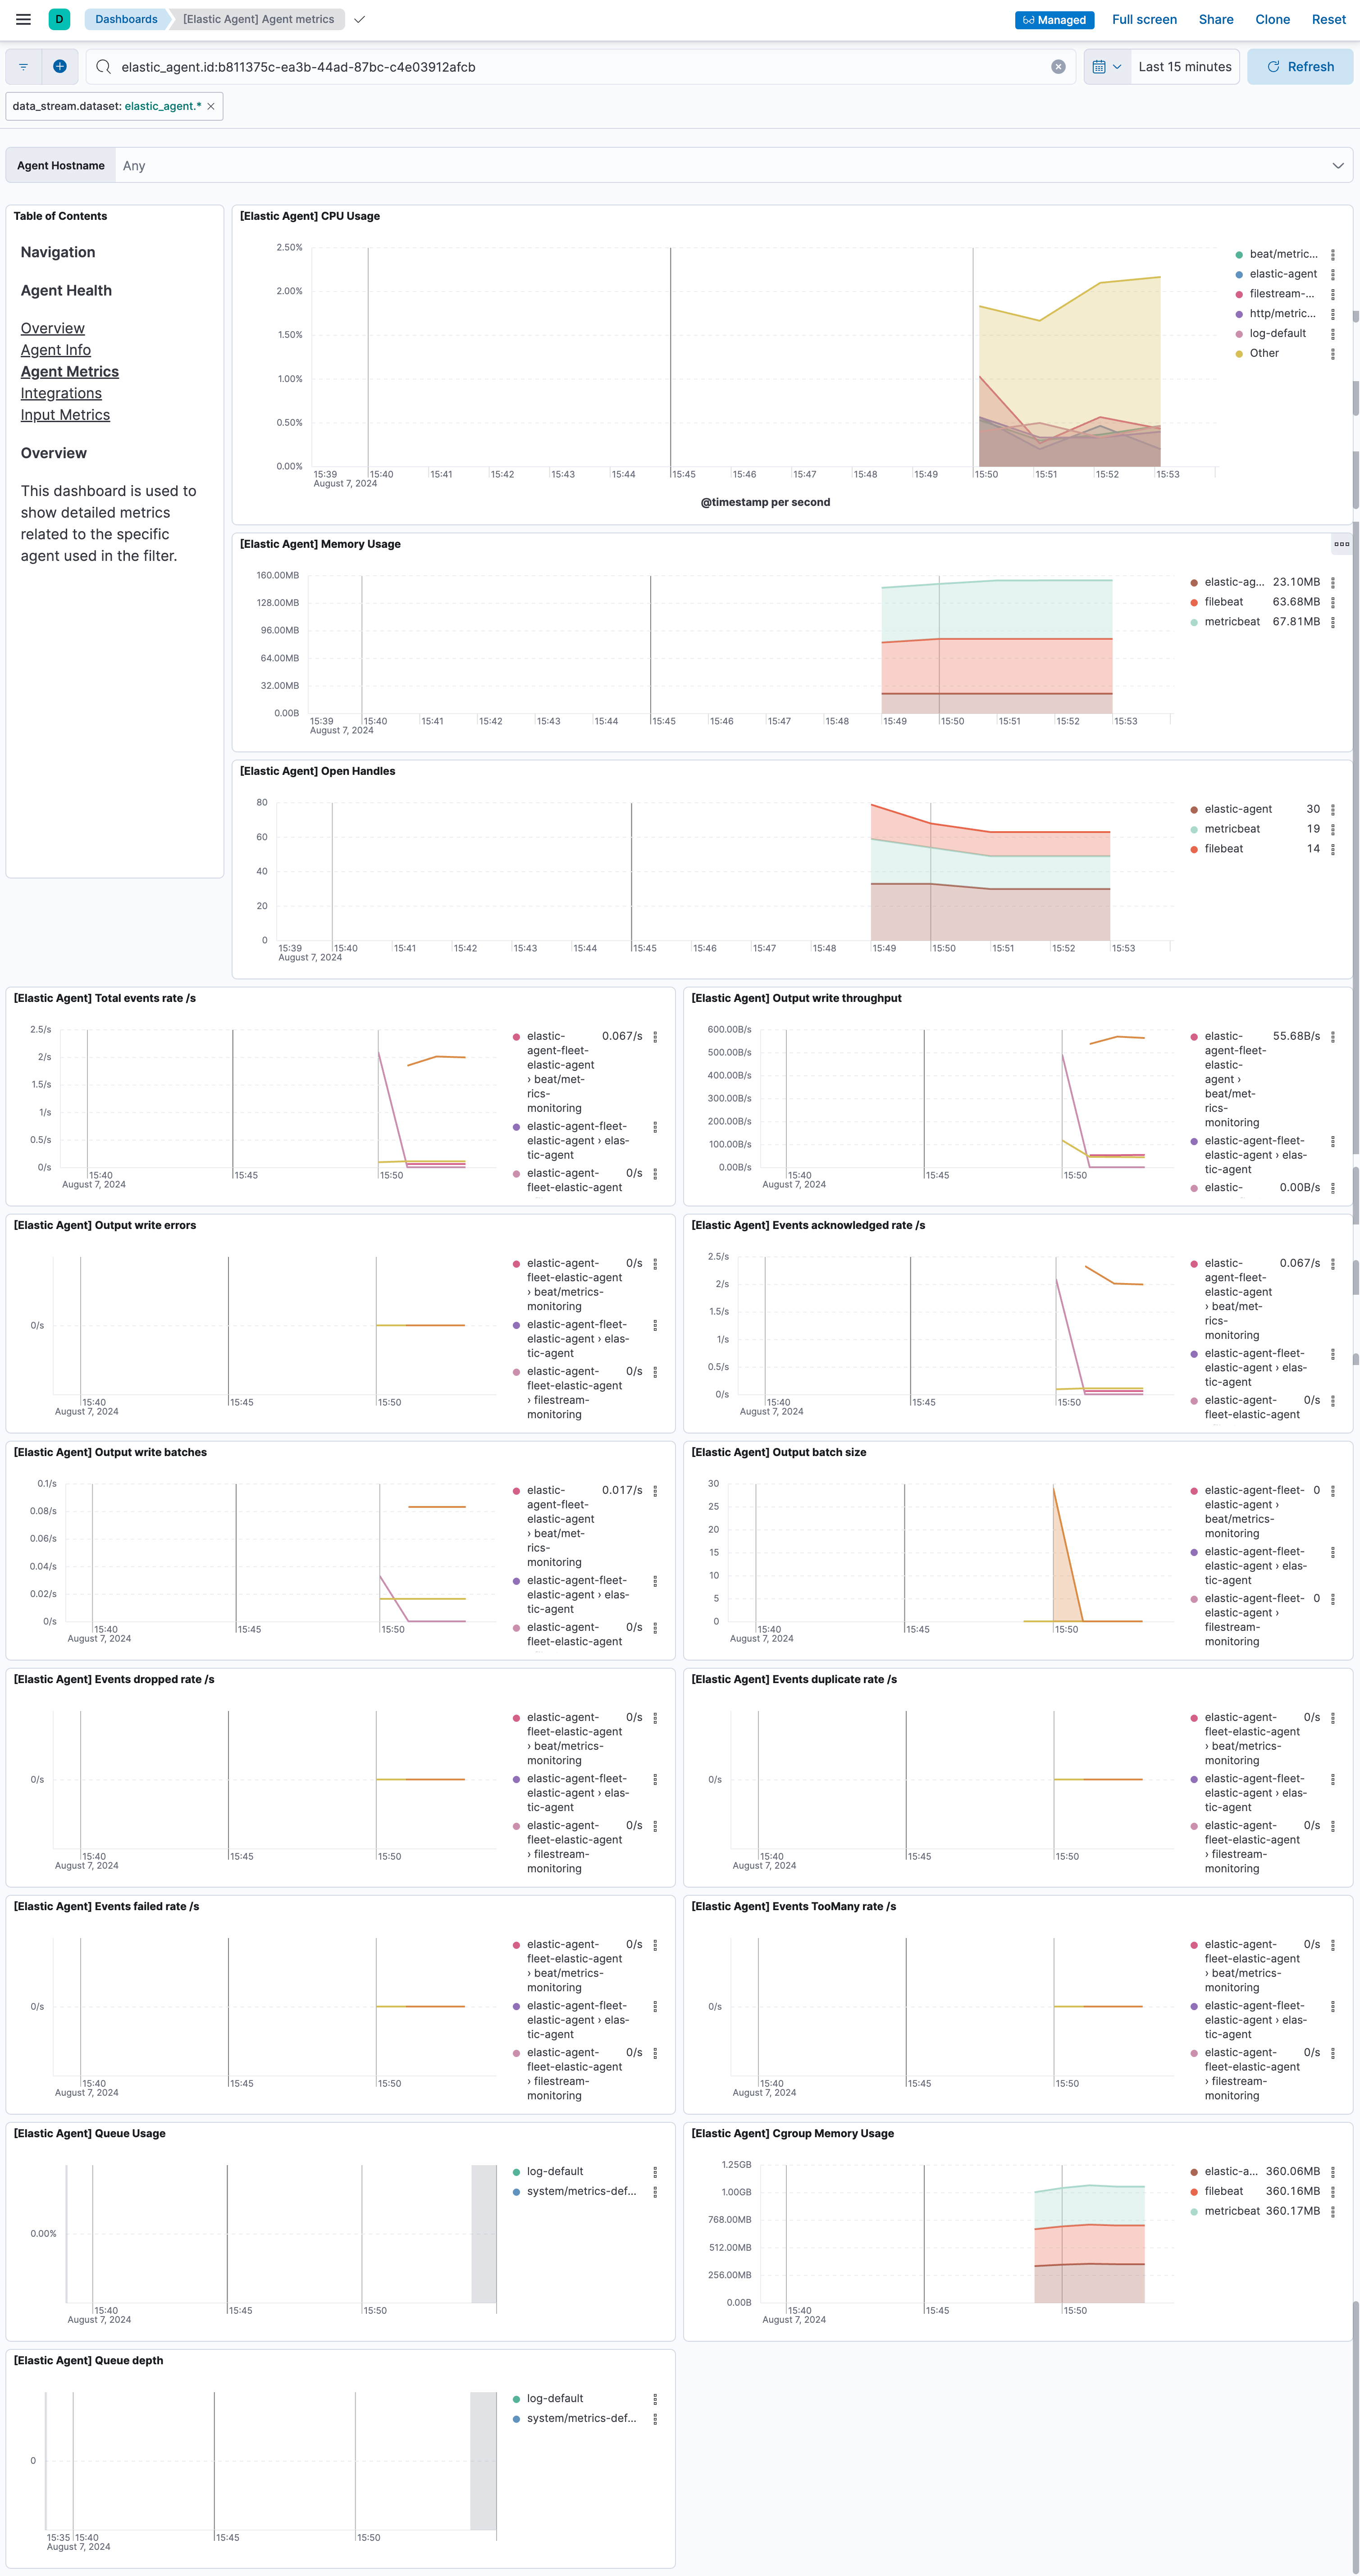Click the add filter plus icon
This screenshot has height=2576, width=1360.
click(x=60, y=67)
